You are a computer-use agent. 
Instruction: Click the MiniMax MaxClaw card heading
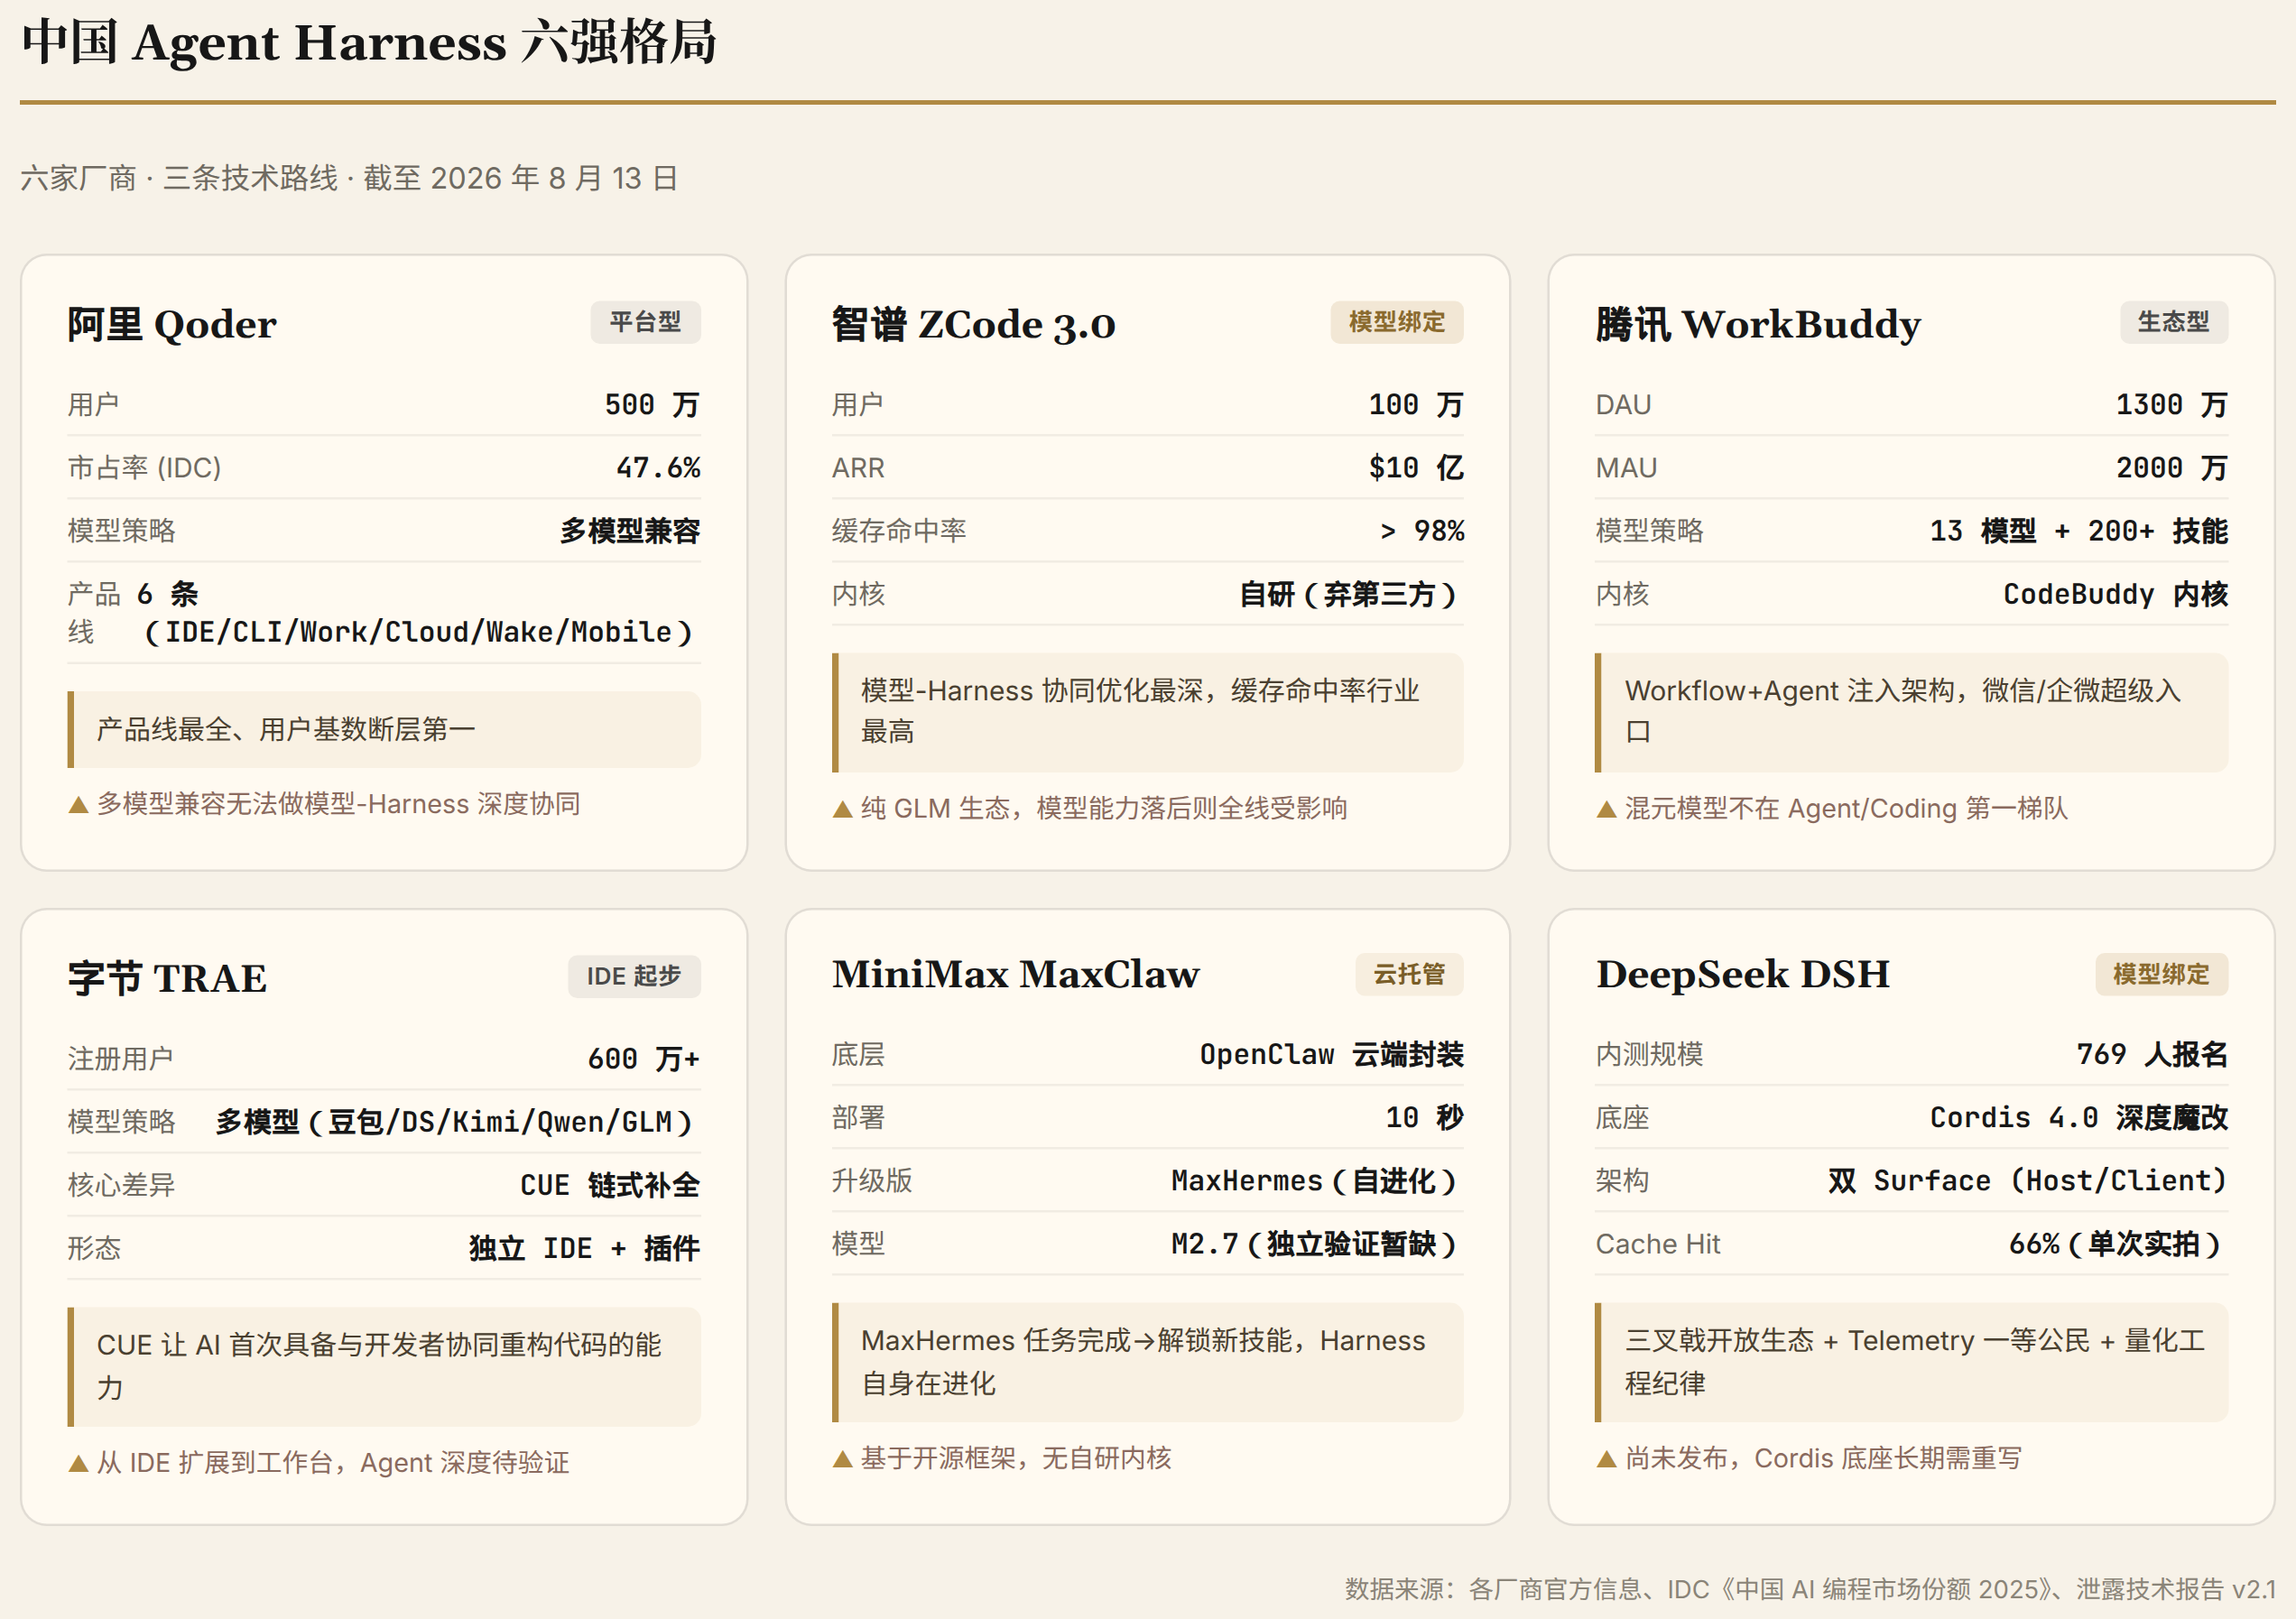1016,974
